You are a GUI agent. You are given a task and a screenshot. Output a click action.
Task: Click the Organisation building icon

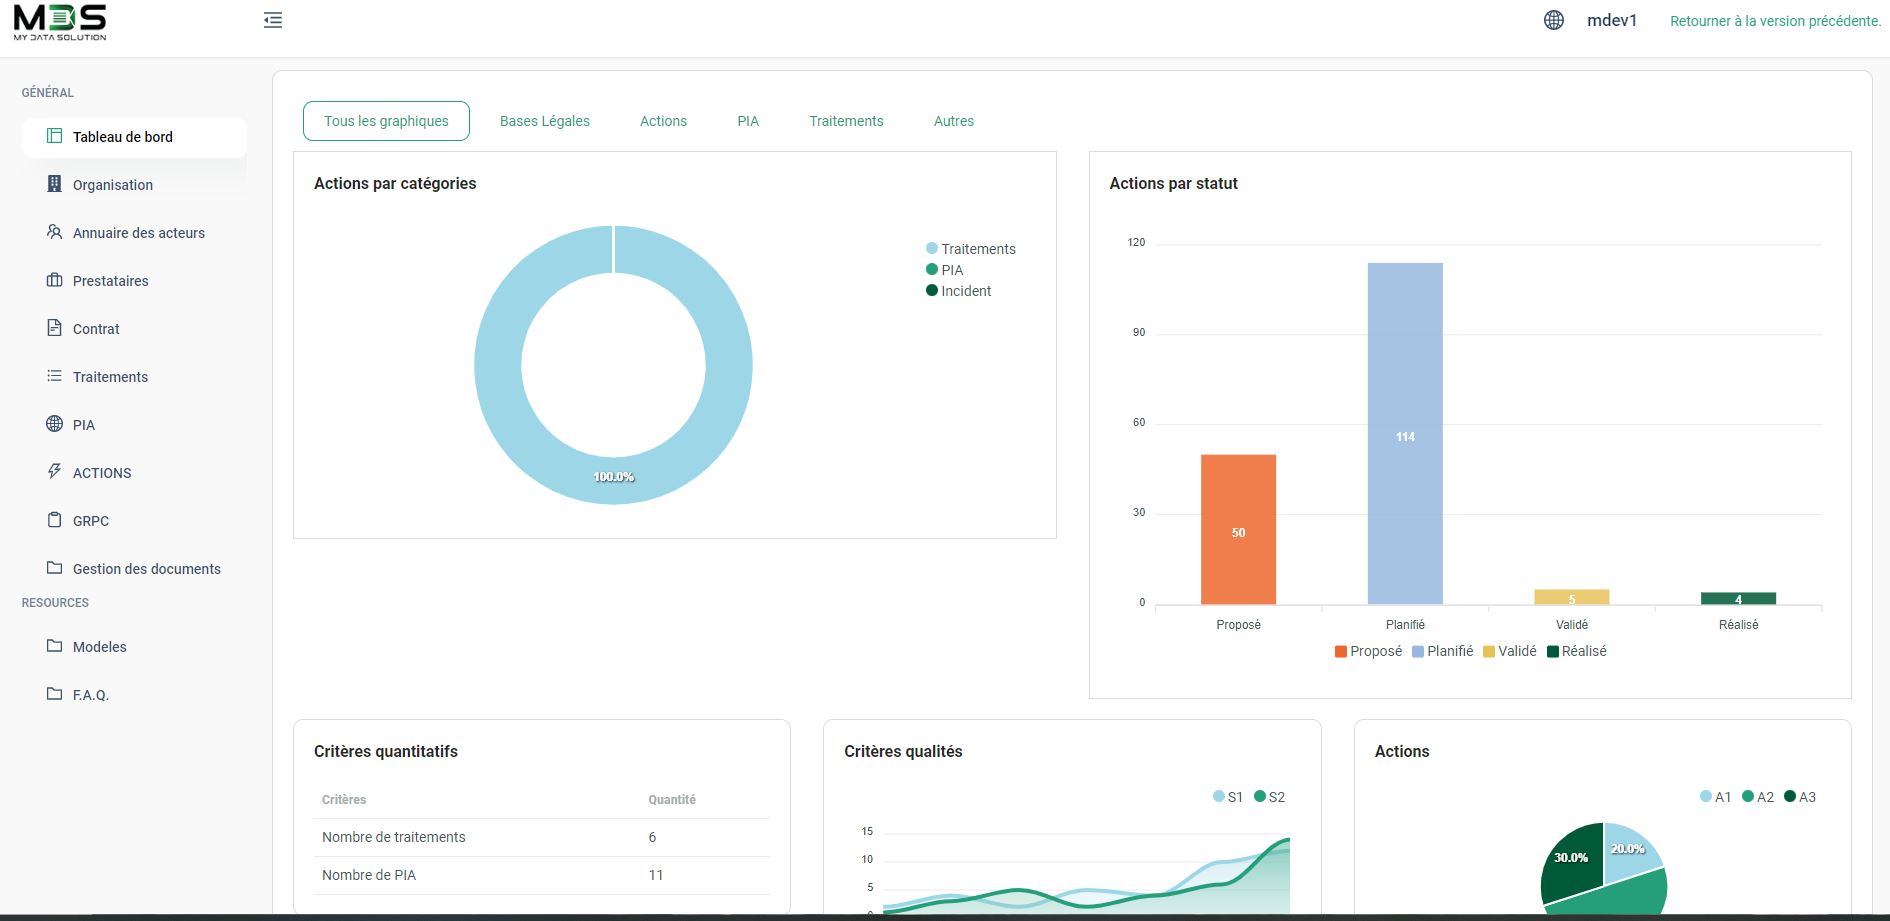[x=55, y=184]
